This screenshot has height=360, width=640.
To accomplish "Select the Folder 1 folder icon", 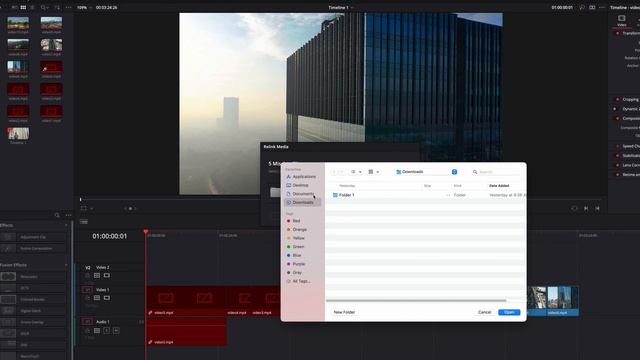I will point(335,195).
